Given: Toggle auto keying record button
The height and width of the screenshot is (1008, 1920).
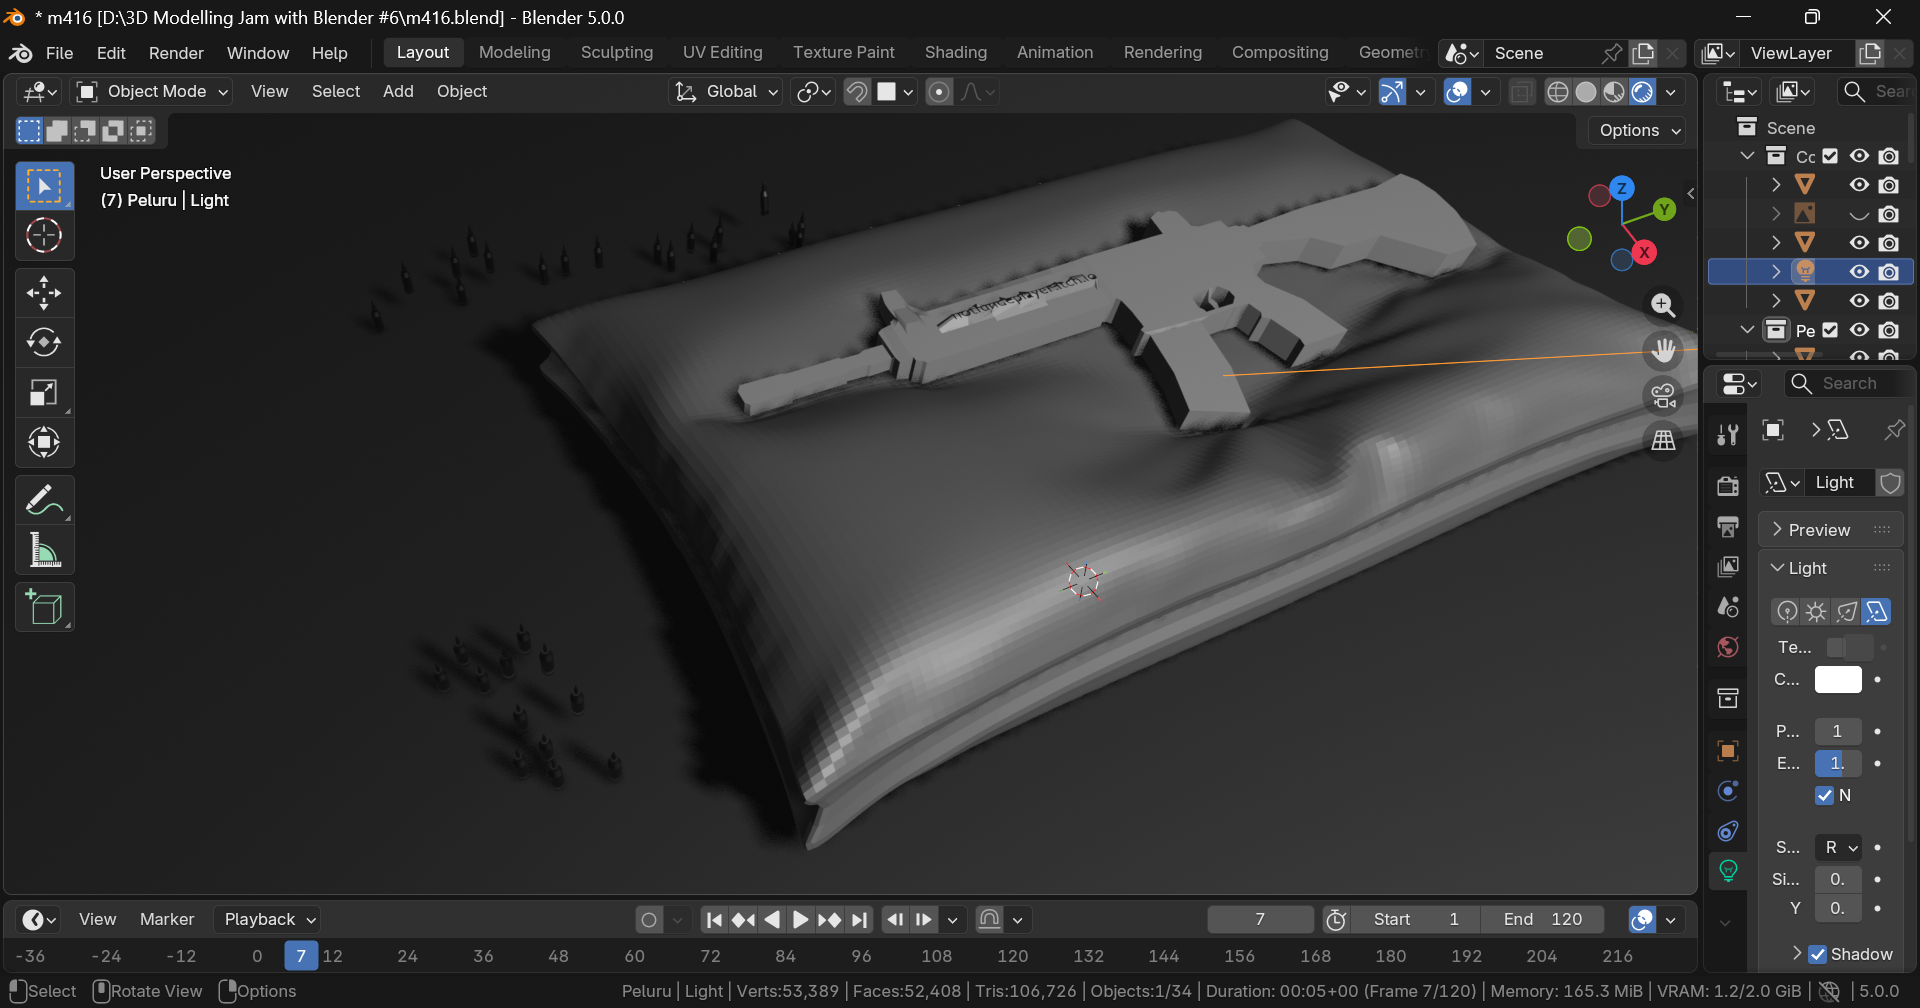Looking at the screenshot, I should [649, 919].
